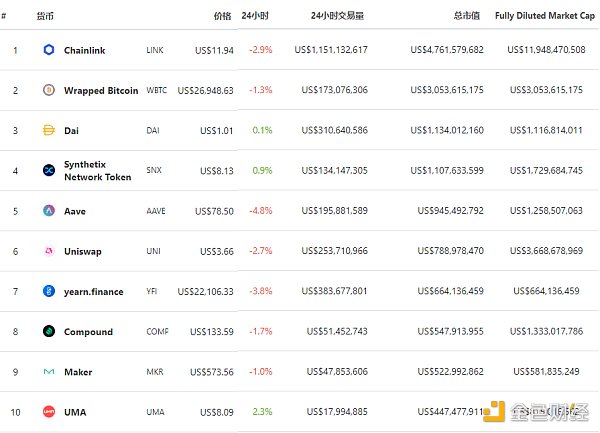Image resolution: width=600 pixels, height=433 pixels.
Task: Sort by the 价格 column header
Action: pyautogui.click(x=222, y=16)
